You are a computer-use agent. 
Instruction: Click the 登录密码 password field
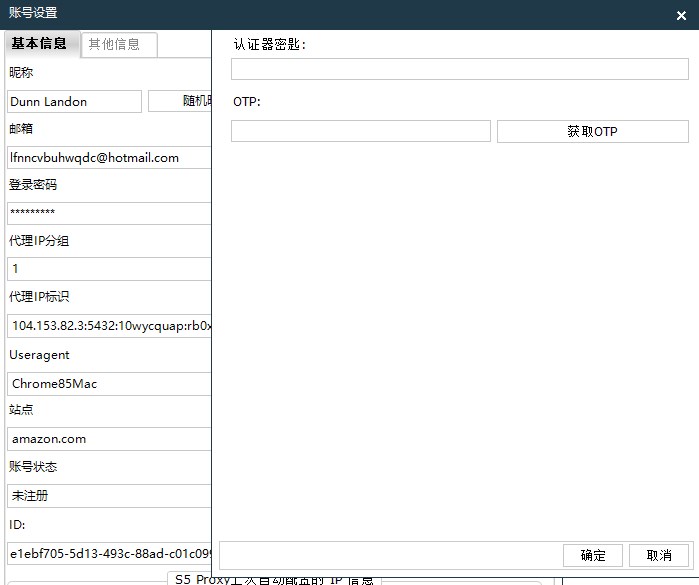(x=109, y=213)
